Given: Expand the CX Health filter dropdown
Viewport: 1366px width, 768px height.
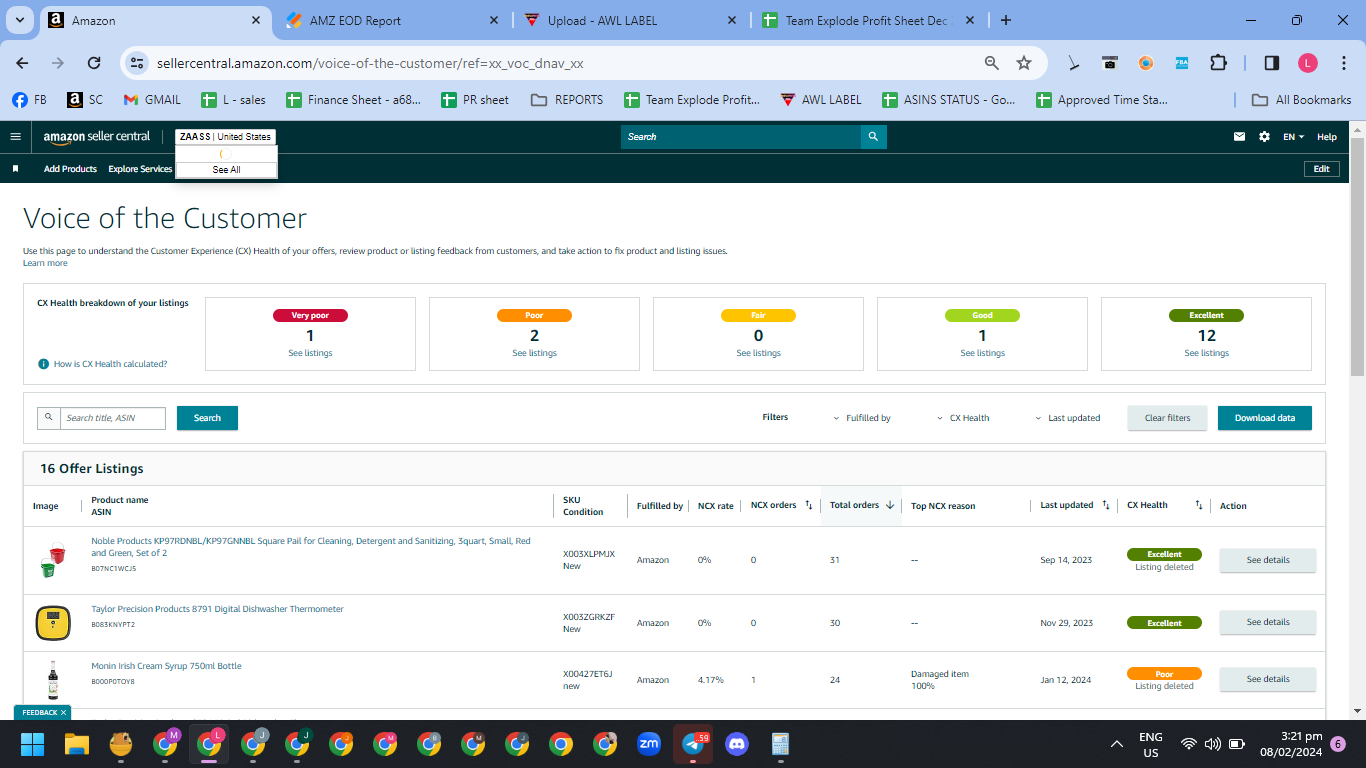Looking at the screenshot, I should [x=963, y=418].
